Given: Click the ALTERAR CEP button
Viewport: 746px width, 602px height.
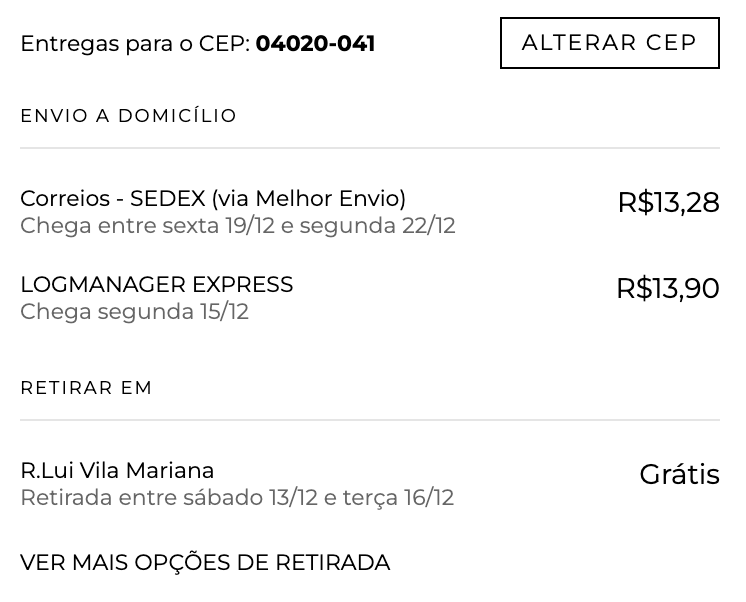Looking at the screenshot, I should tap(609, 43).
